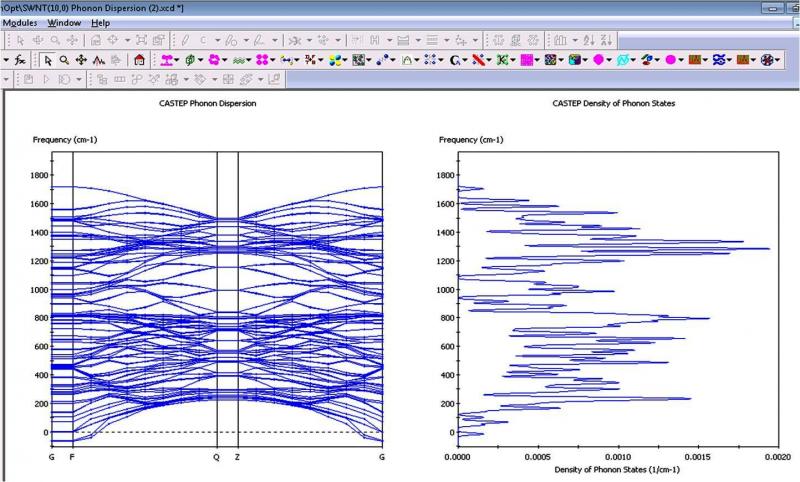Click the F k-point label on dispersion axis
This screenshot has width=800, height=482.
point(72,457)
